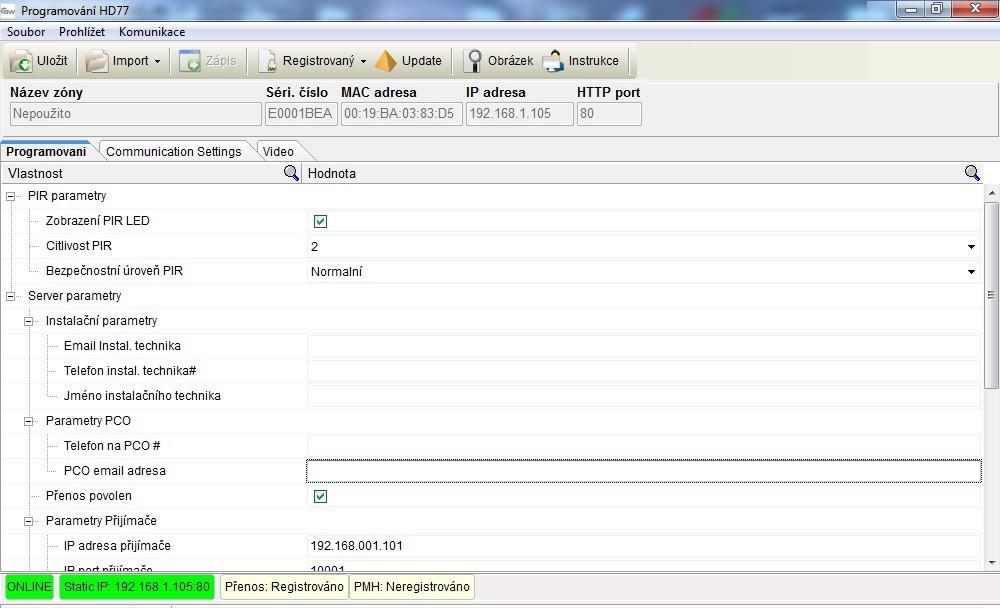Open Bezpečnostní úroveň PIR dropdown
1000x608 pixels.
[971, 272]
